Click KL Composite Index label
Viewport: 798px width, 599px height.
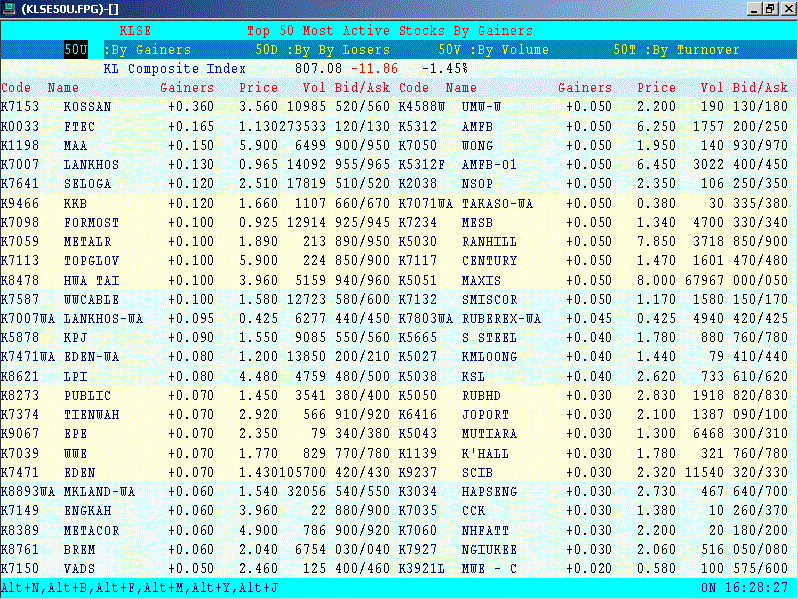coord(175,69)
